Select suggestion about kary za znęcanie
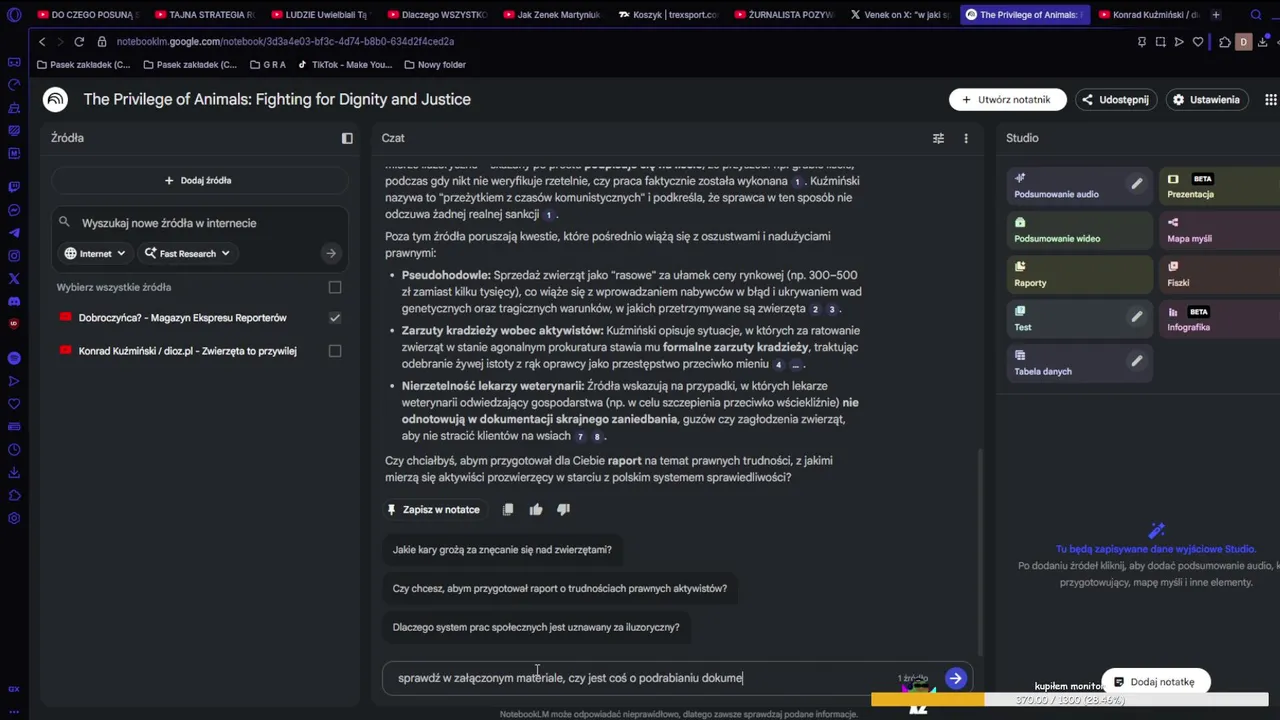Image resolution: width=1280 pixels, height=720 pixels. (502, 550)
